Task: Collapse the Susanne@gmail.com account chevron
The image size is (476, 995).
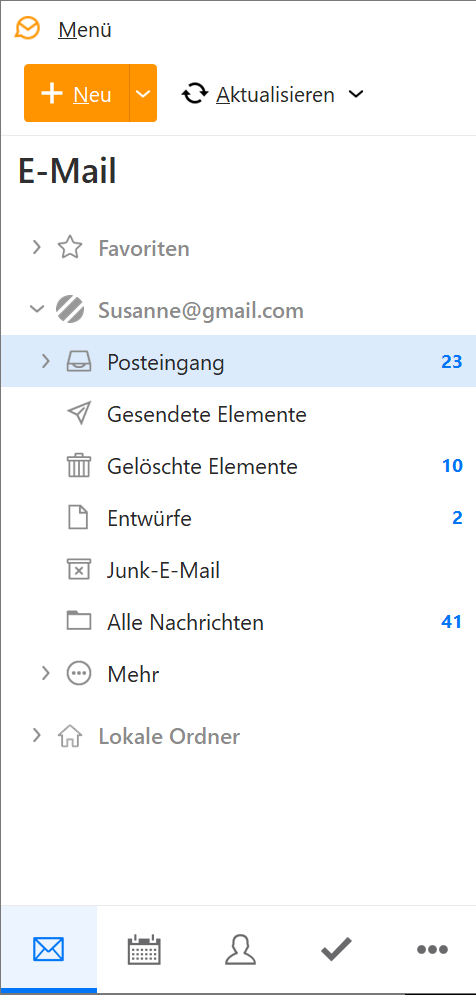Action: (x=37, y=310)
